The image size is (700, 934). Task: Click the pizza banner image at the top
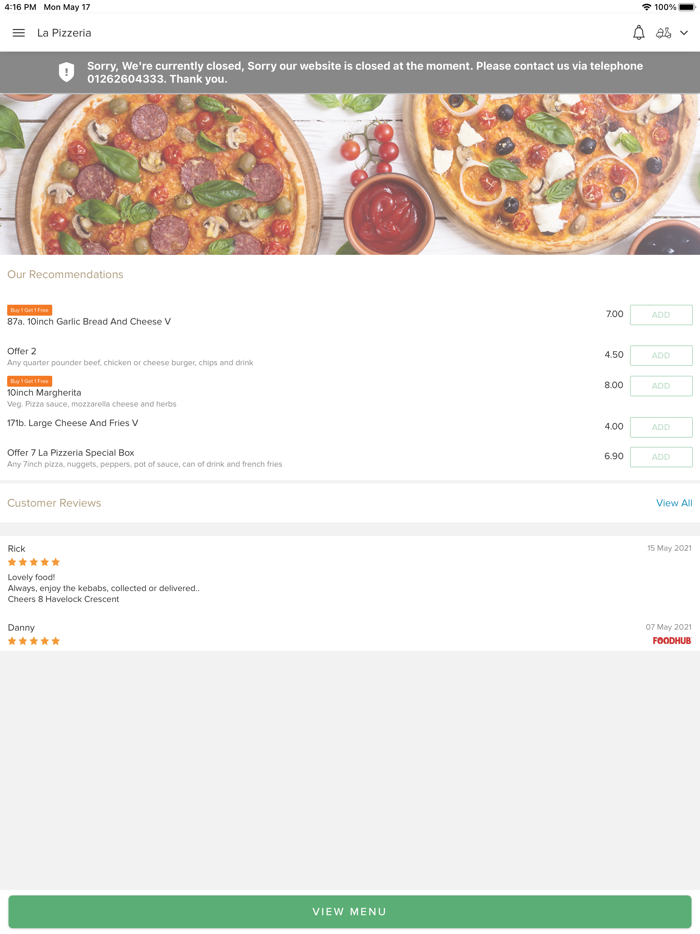coord(350,172)
